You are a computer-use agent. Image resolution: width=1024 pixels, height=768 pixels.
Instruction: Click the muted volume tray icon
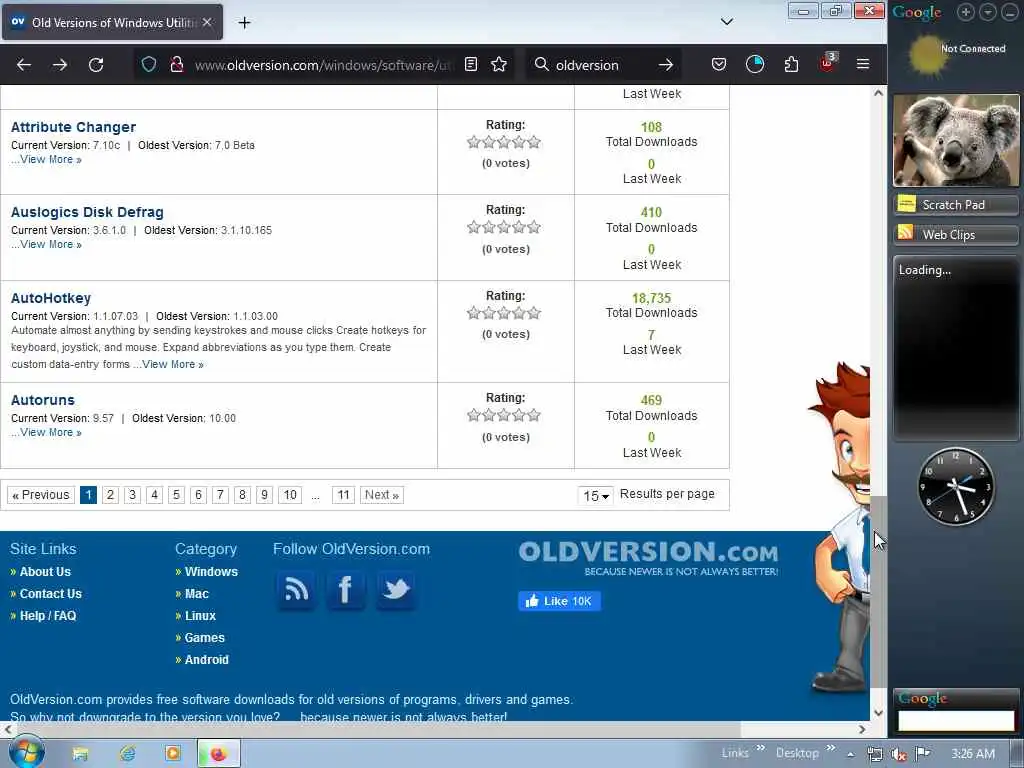899,754
